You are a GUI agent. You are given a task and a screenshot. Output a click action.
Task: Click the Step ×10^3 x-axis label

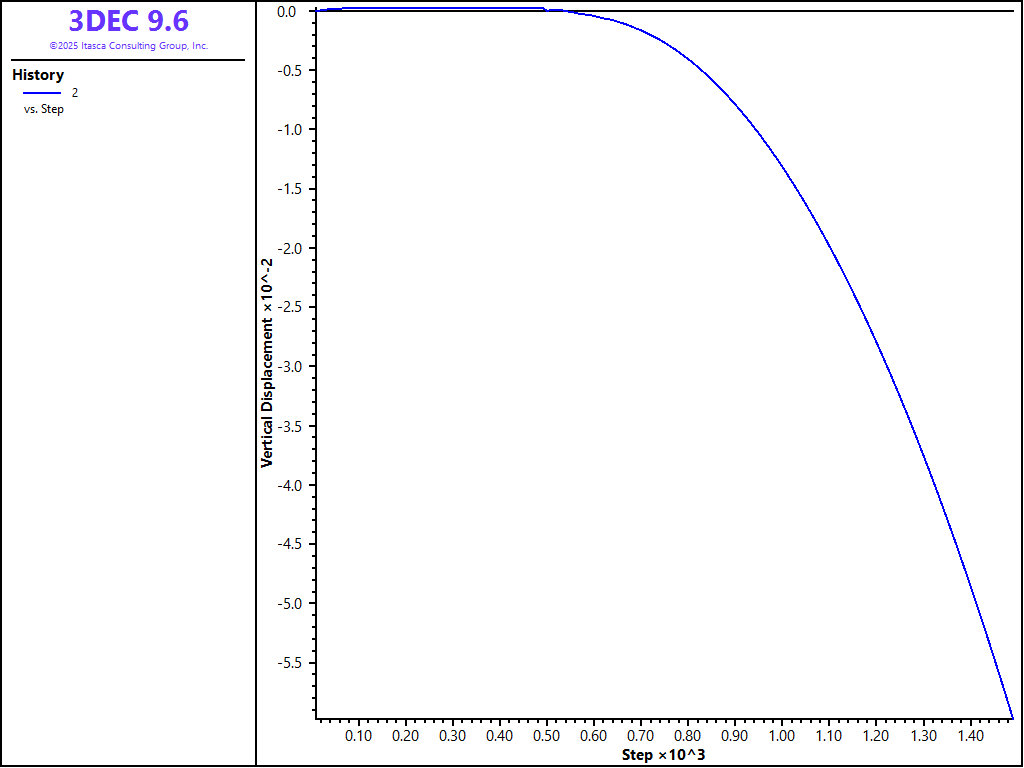(x=663, y=754)
